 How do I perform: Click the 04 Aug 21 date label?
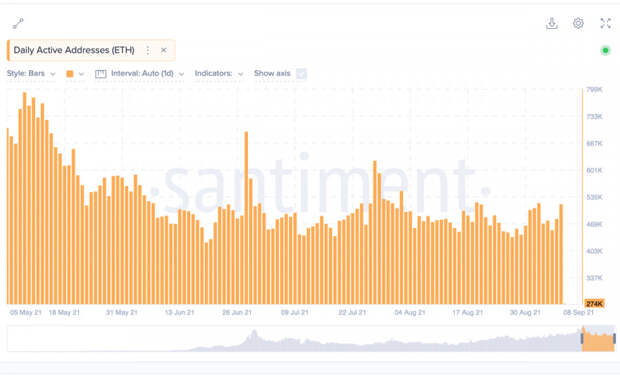[410, 312]
